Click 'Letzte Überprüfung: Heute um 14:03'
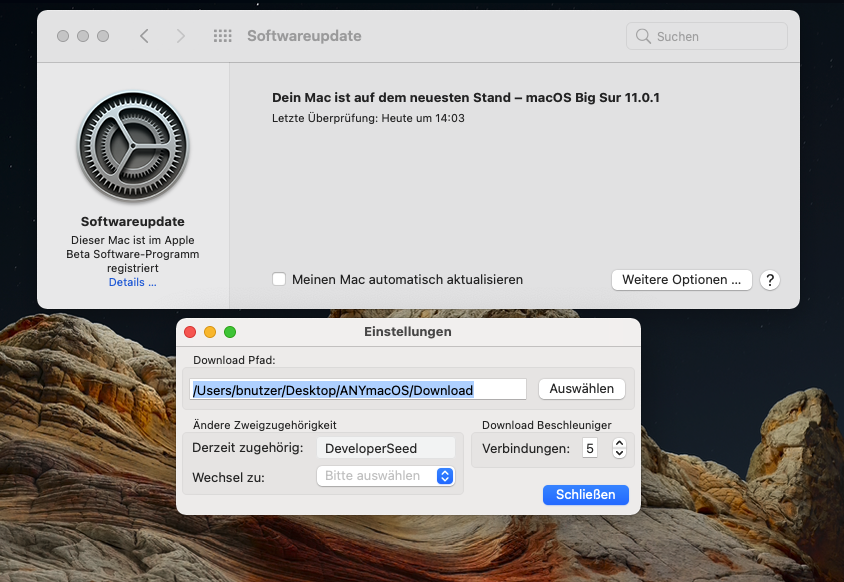Screen dimensions: 844x582 [x=368, y=118]
